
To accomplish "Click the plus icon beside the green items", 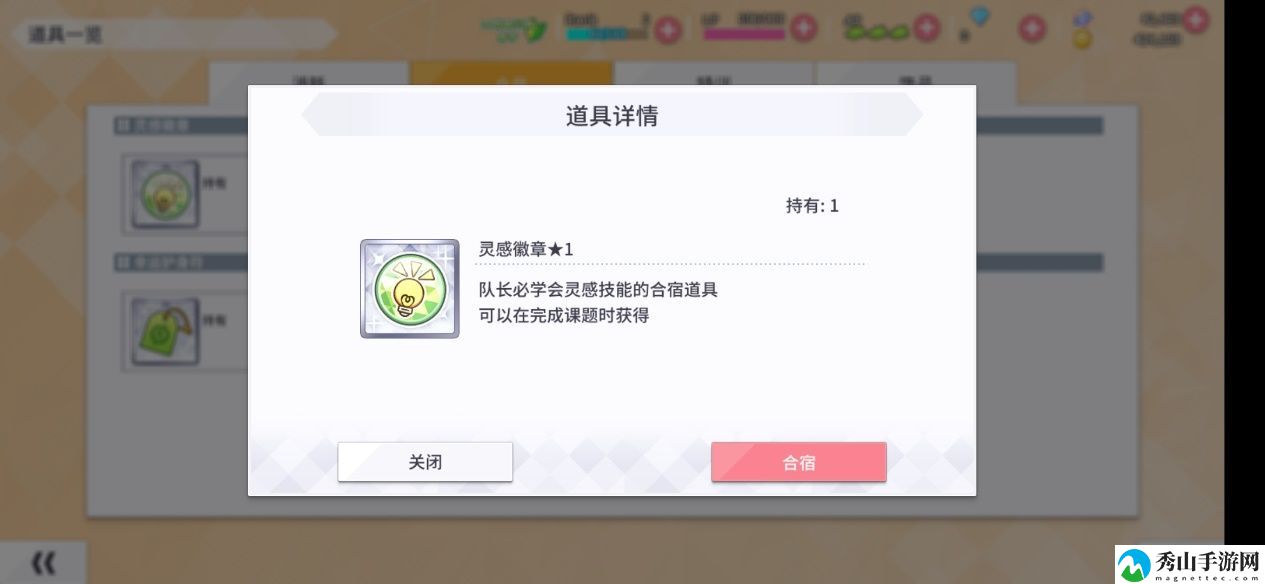I will [x=927, y=28].
